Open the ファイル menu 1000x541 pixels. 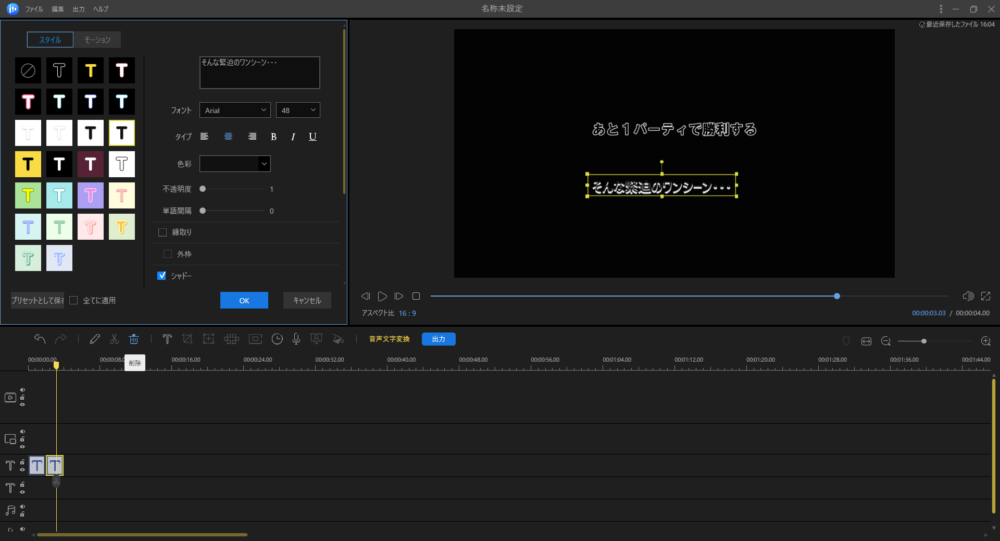point(34,9)
